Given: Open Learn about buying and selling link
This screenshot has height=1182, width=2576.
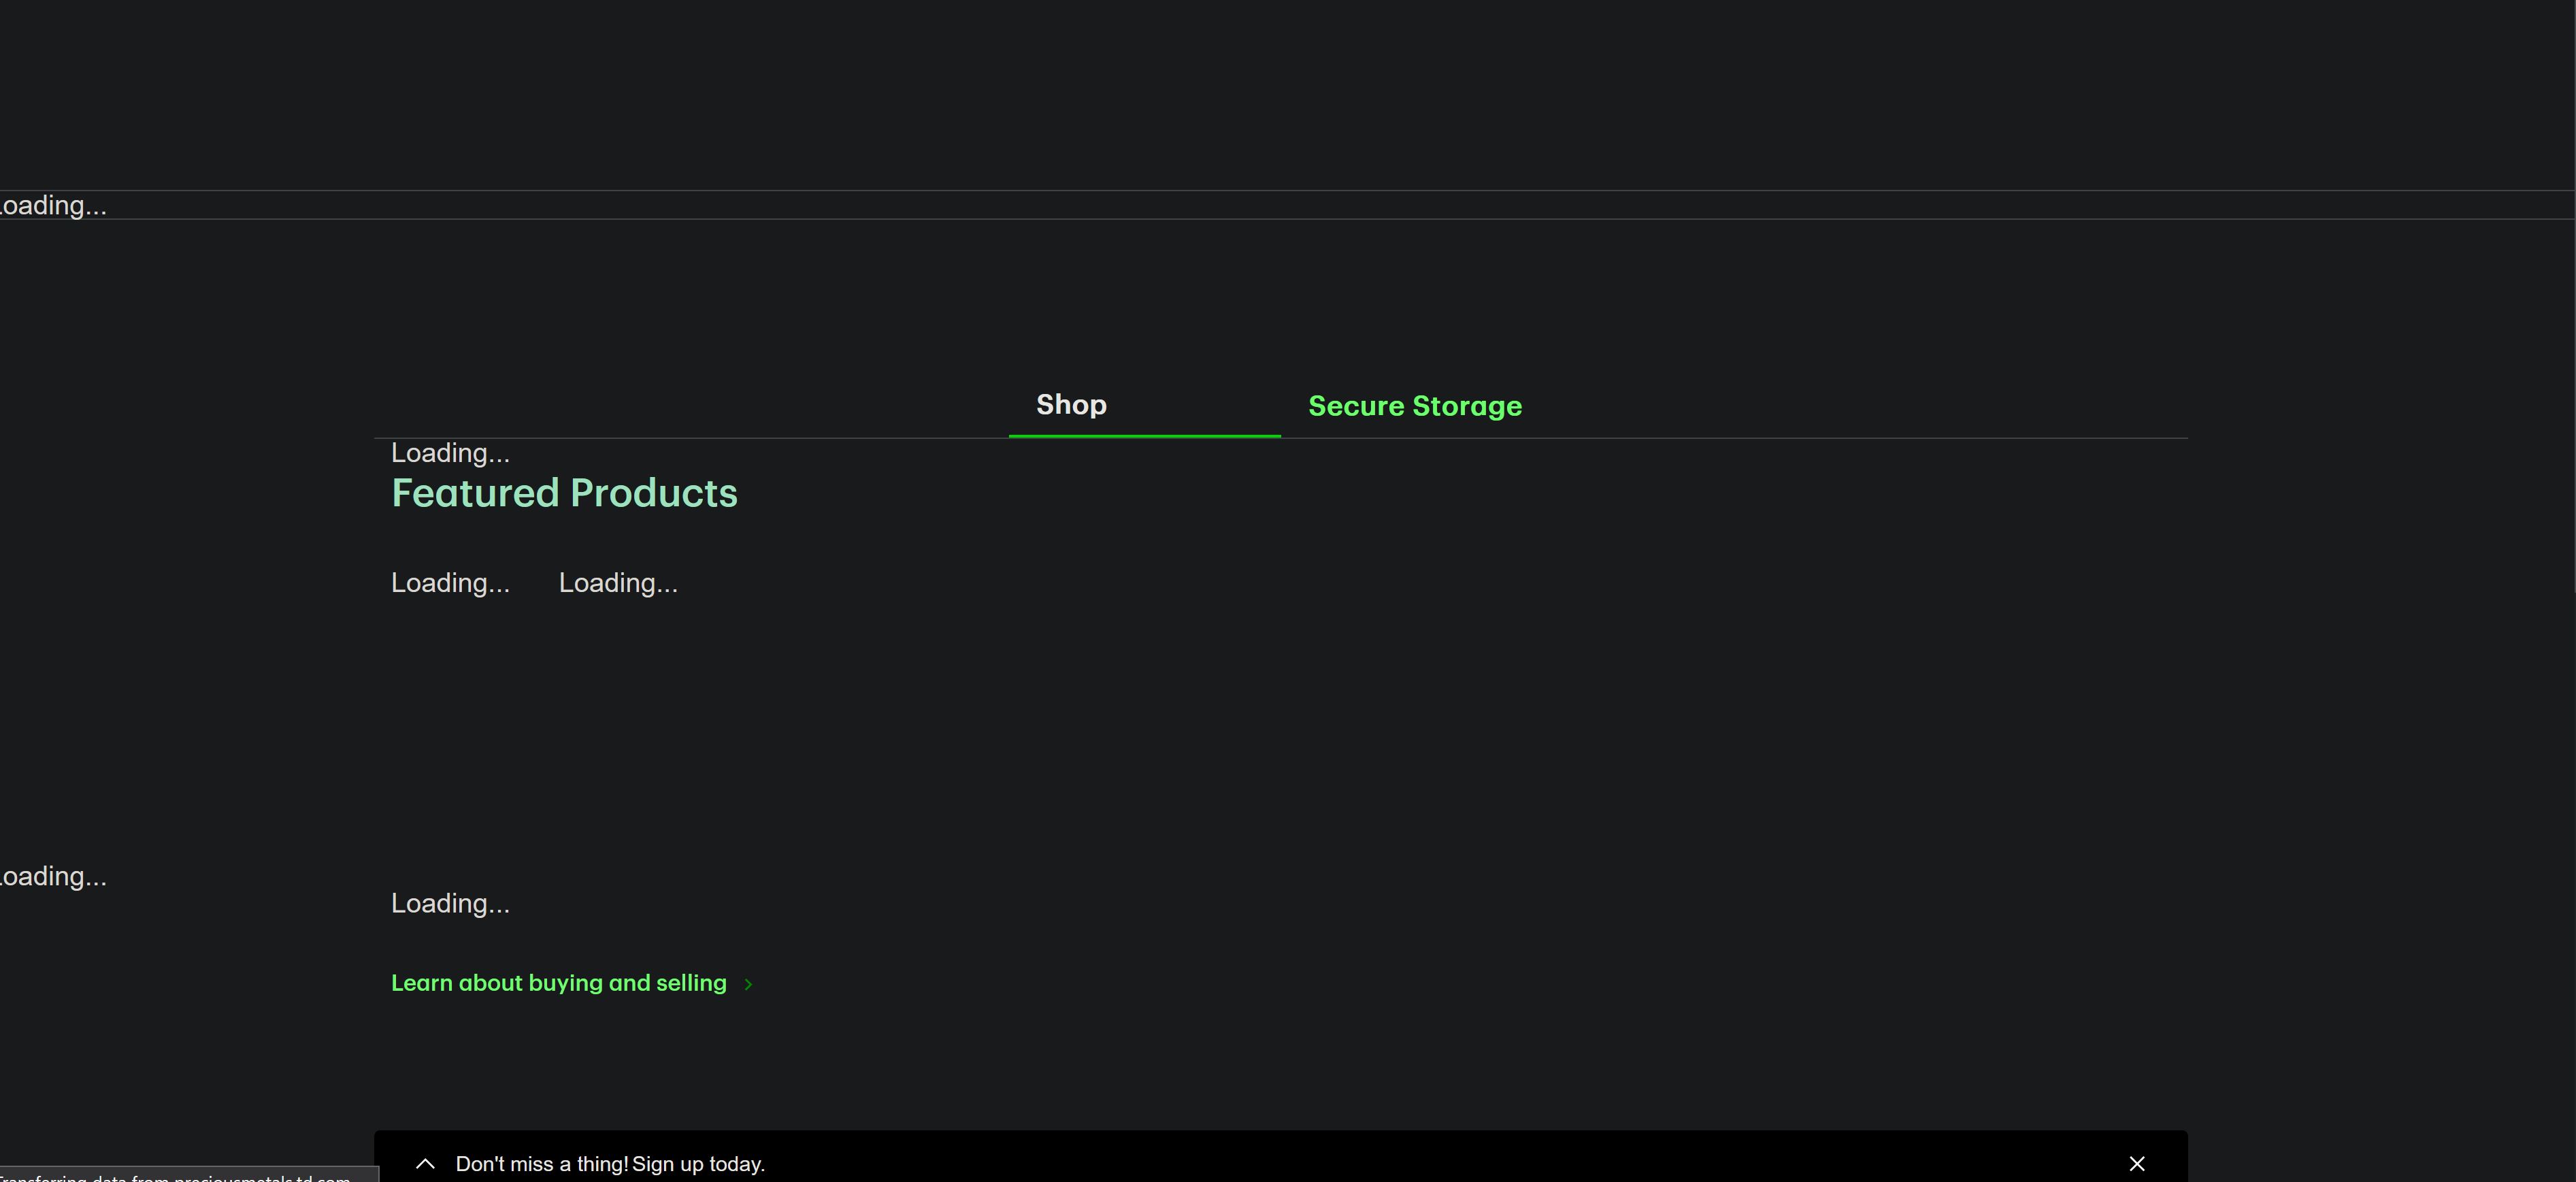Looking at the screenshot, I should pos(558,983).
